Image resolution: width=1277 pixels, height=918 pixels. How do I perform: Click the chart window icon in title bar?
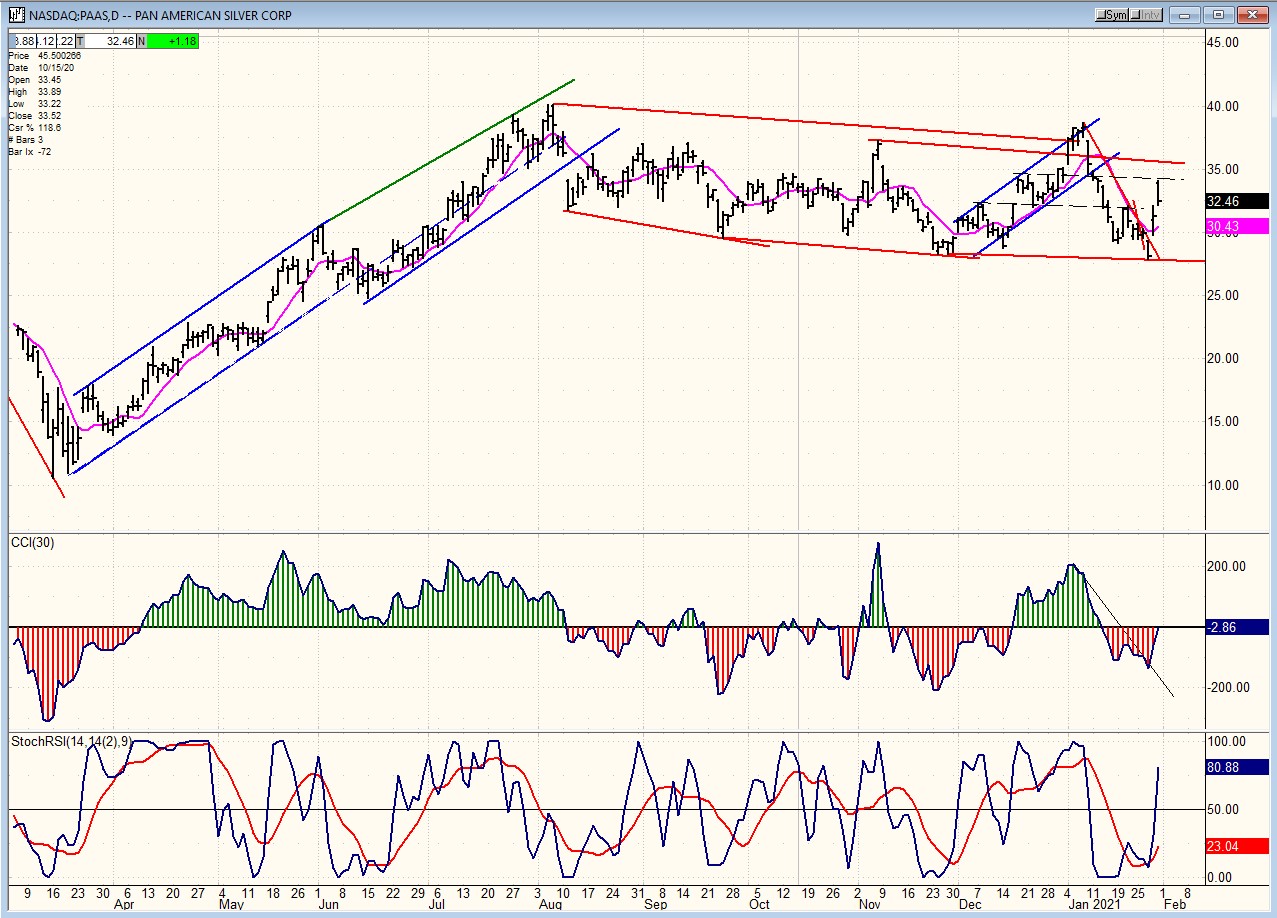(x=16, y=15)
